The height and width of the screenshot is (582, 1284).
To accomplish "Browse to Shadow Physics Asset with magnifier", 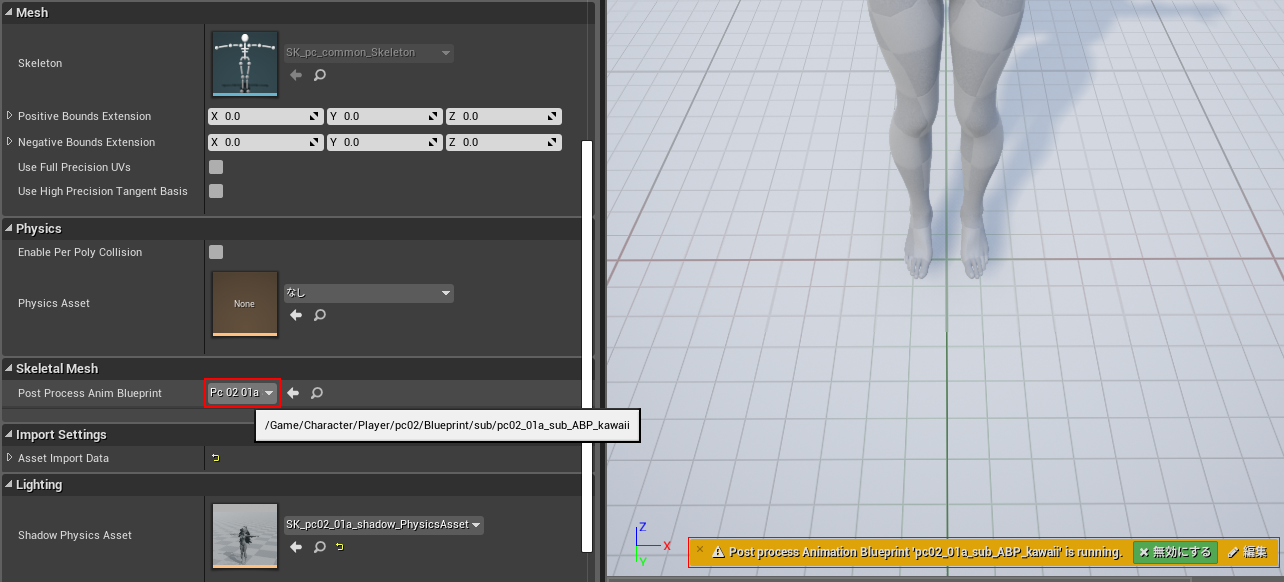I will [x=320, y=547].
